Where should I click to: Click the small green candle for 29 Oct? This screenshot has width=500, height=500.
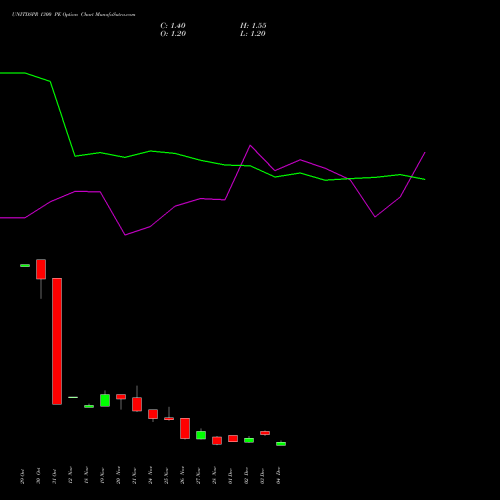point(25,266)
